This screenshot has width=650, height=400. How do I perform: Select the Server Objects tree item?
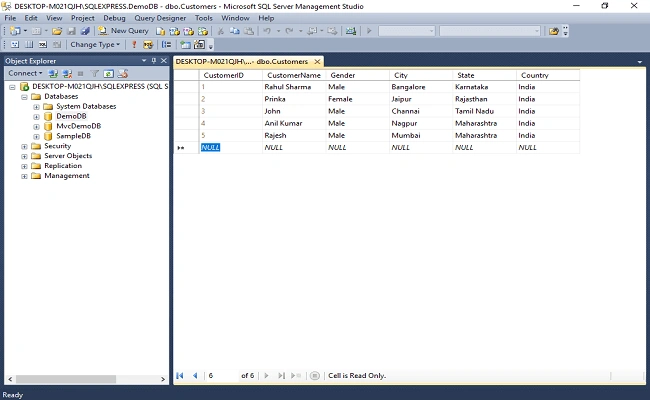pyautogui.click(x=68, y=156)
